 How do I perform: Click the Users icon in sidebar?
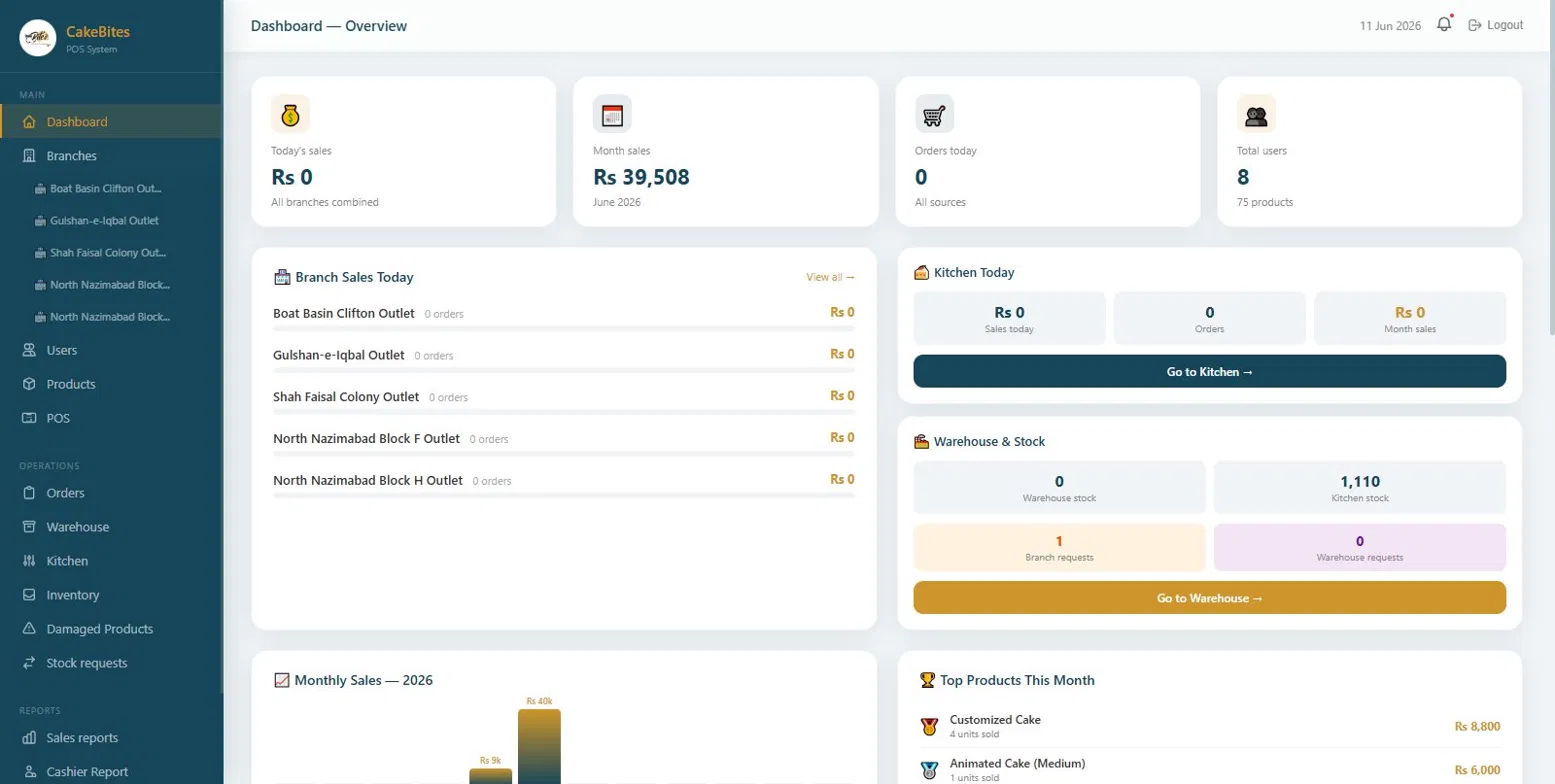pos(29,350)
